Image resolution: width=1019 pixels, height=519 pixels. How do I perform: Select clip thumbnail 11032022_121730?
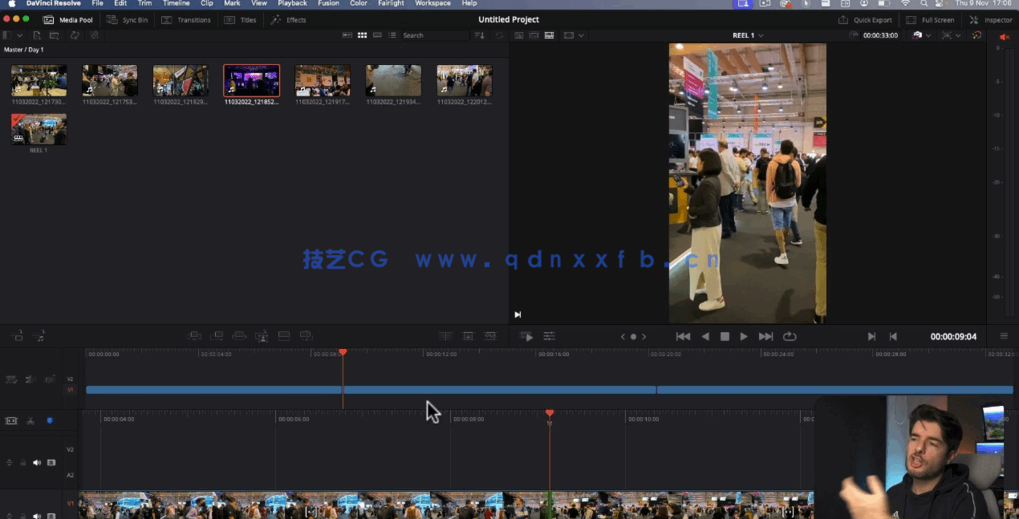coord(39,81)
